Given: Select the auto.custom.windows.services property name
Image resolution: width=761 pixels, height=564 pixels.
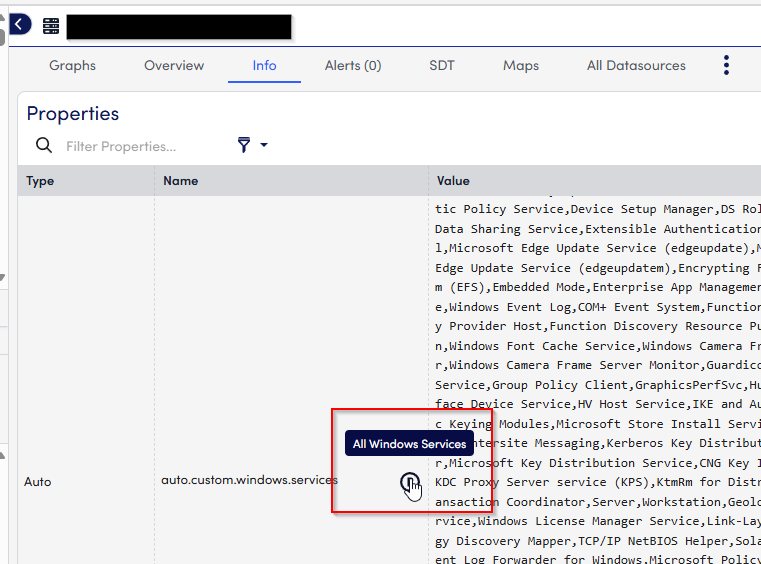Looking at the screenshot, I should pyautogui.click(x=249, y=480).
